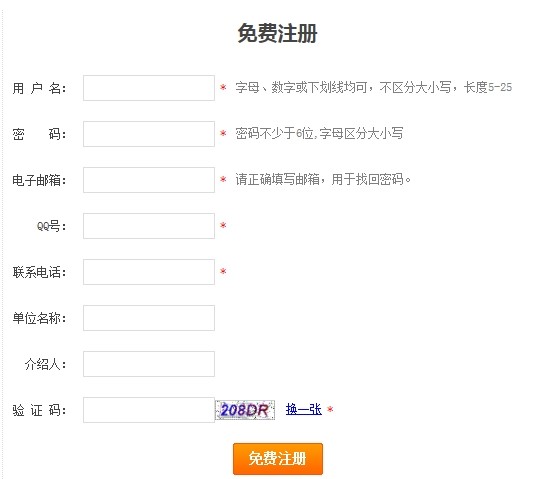Image resolution: width=551 pixels, height=479 pixels.
Task: Click the red asterisk beside email field
Action: [x=223, y=179]
